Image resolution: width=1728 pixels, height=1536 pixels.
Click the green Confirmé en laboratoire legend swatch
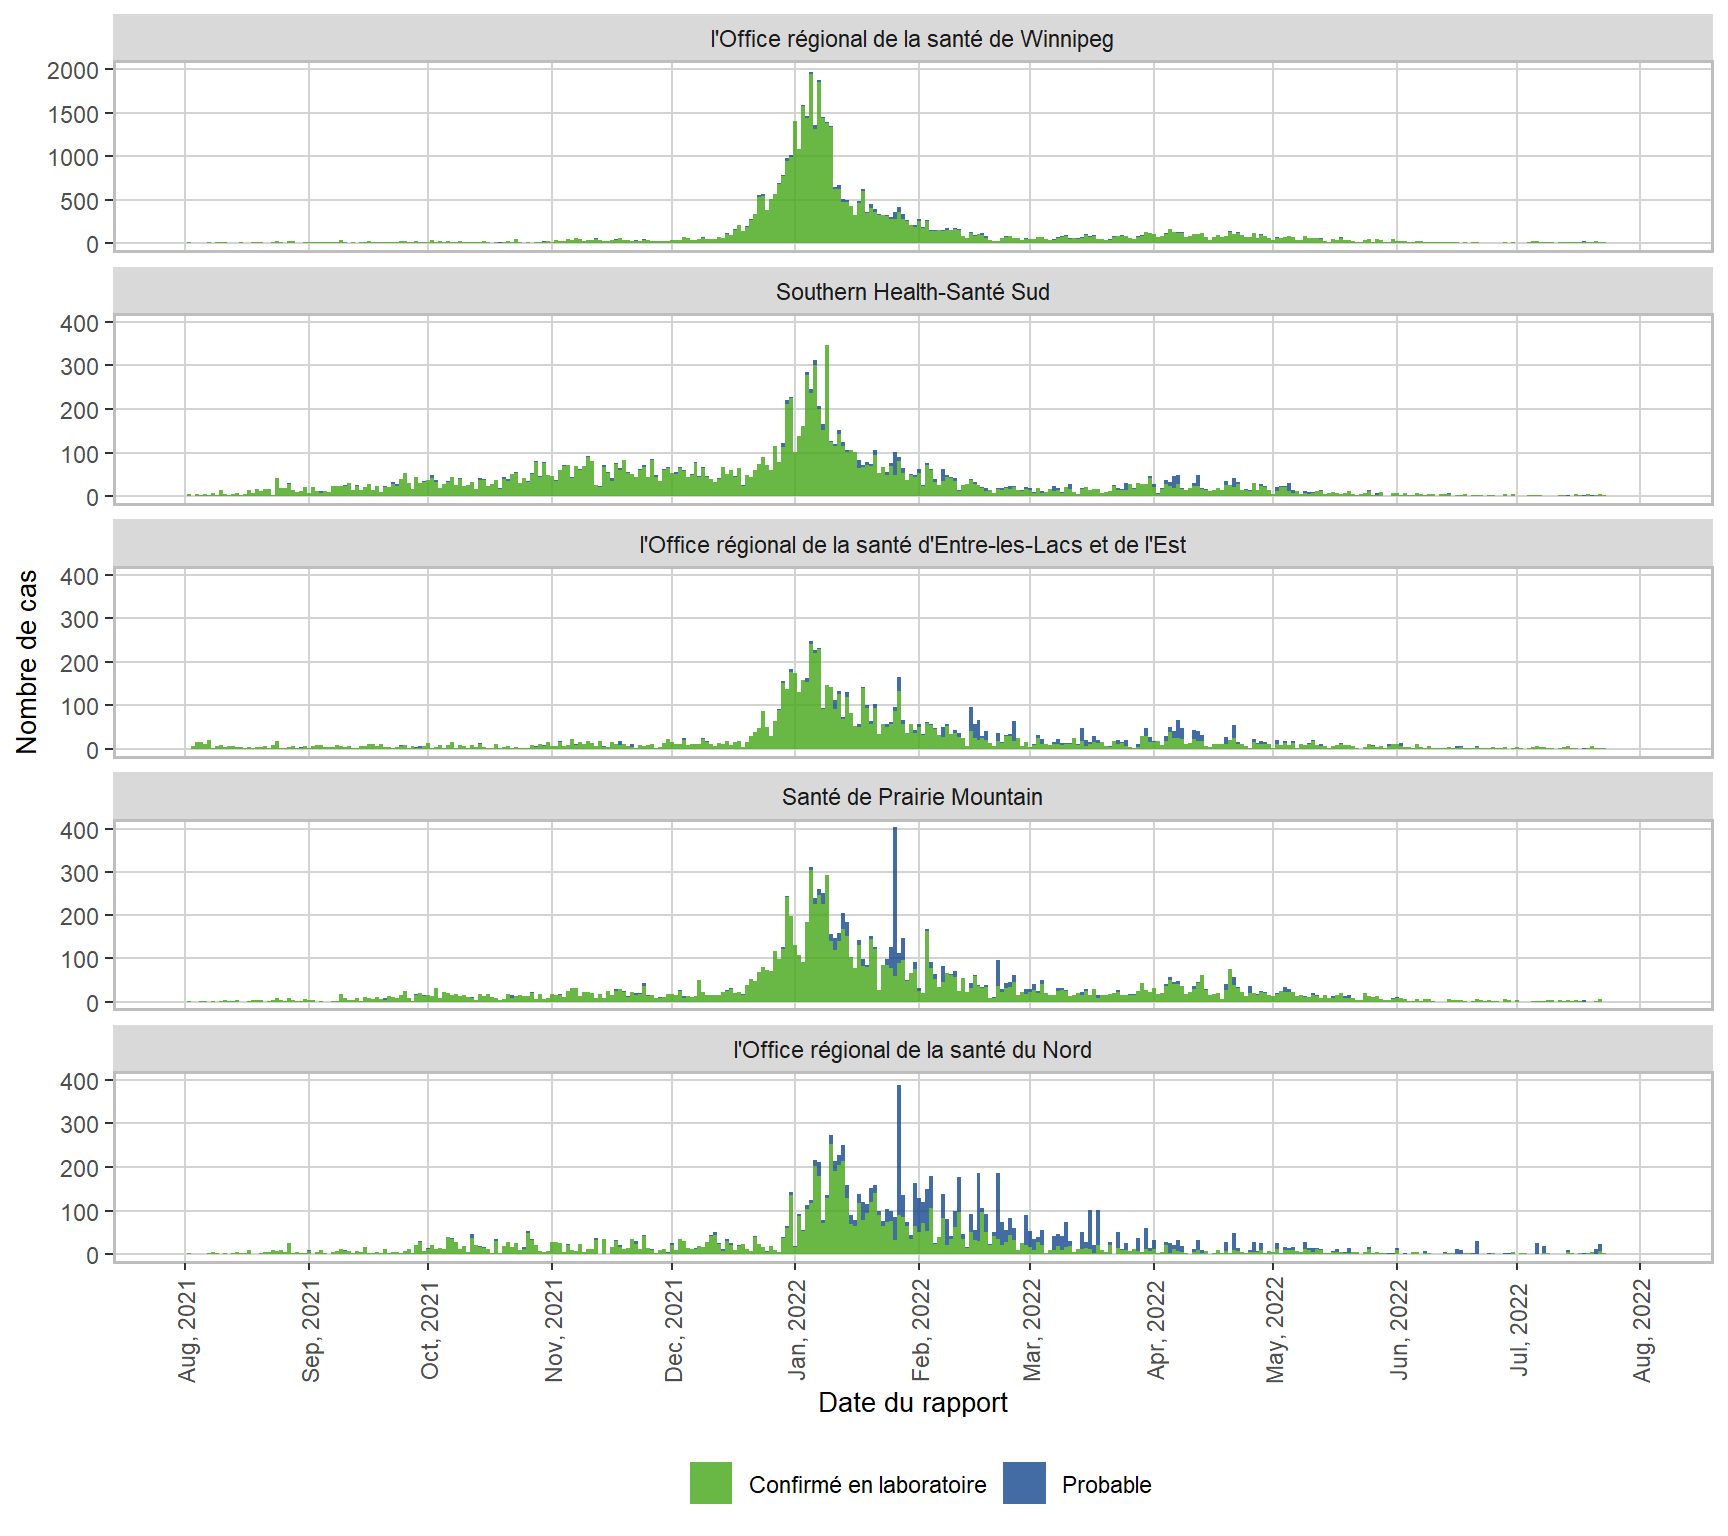pyautogui.click(x=710, y=1483)
